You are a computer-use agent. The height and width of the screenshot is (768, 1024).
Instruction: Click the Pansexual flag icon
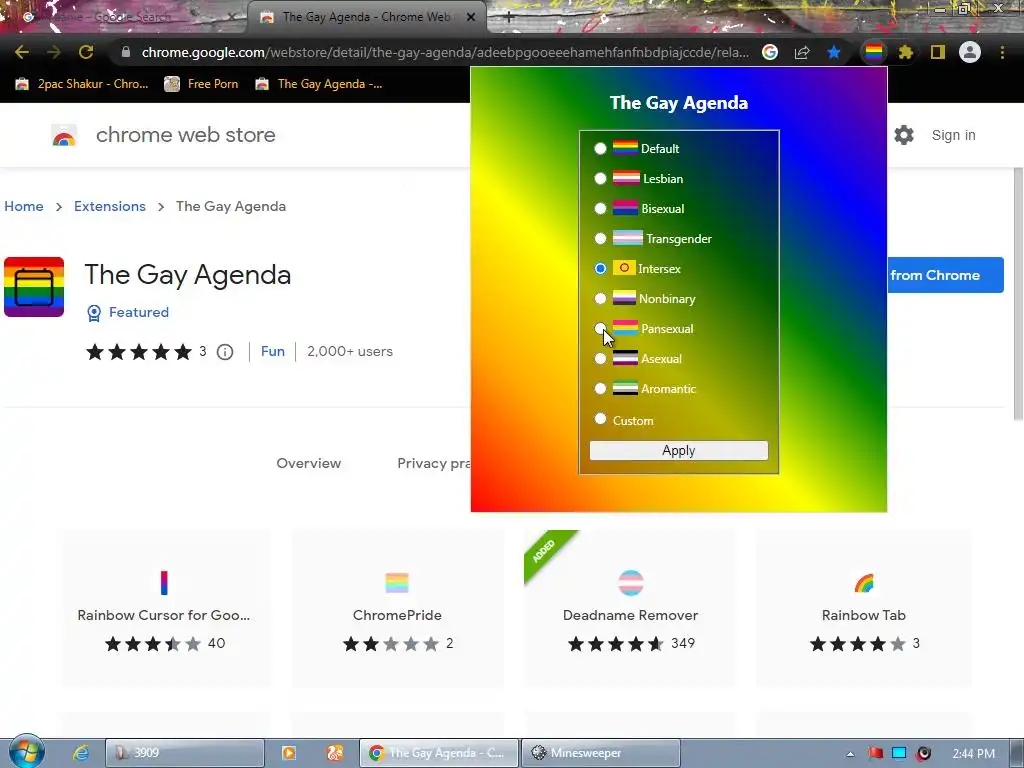[x=625, y=328]
